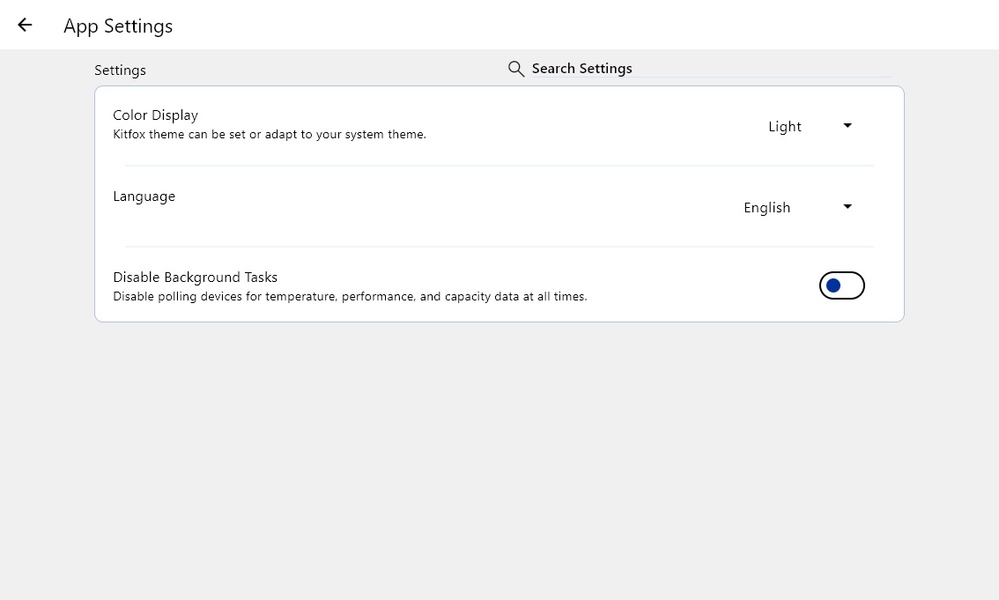The width and height of the screenshot is (999, 600).
Task: Click the polling devices description text
Action: (x=349, y=296)
